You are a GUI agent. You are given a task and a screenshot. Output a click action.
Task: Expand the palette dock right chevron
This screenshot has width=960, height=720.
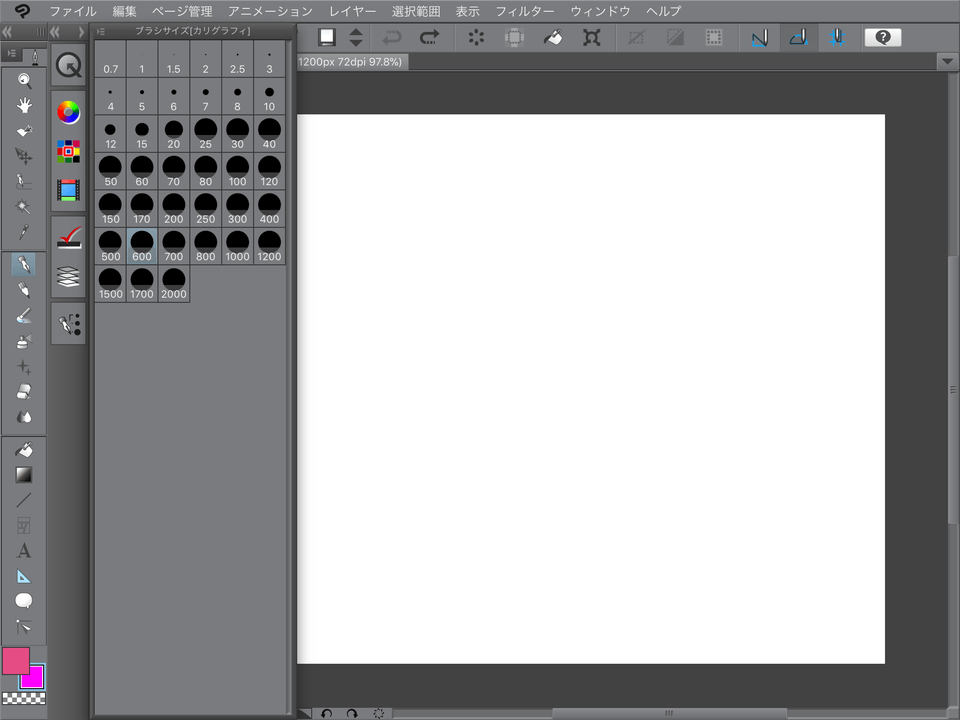click(x=81, y=32)
